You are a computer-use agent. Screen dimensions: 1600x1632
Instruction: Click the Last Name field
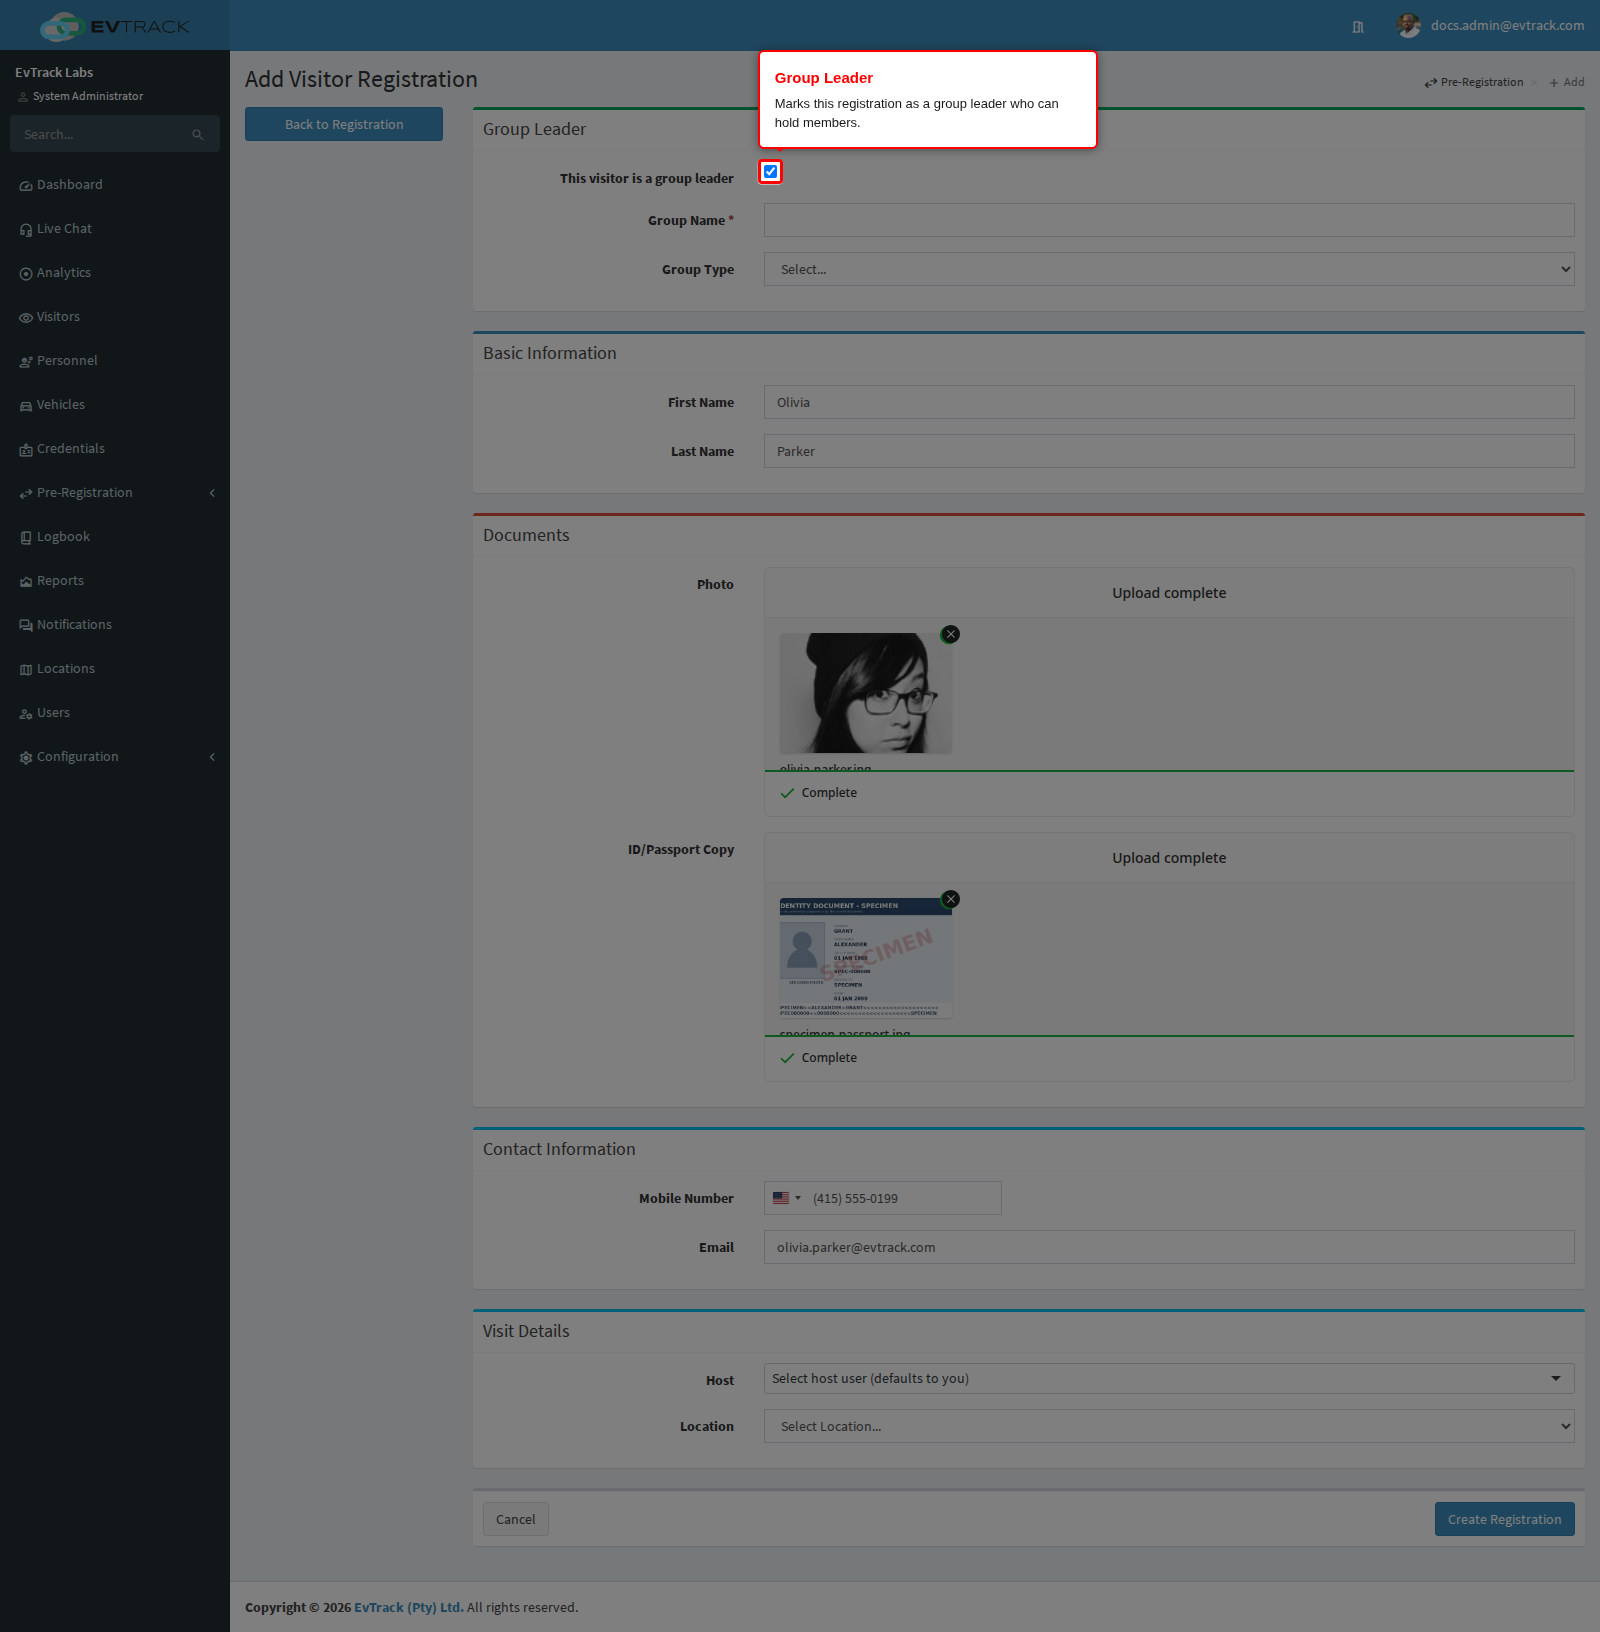click(1169, 451)
